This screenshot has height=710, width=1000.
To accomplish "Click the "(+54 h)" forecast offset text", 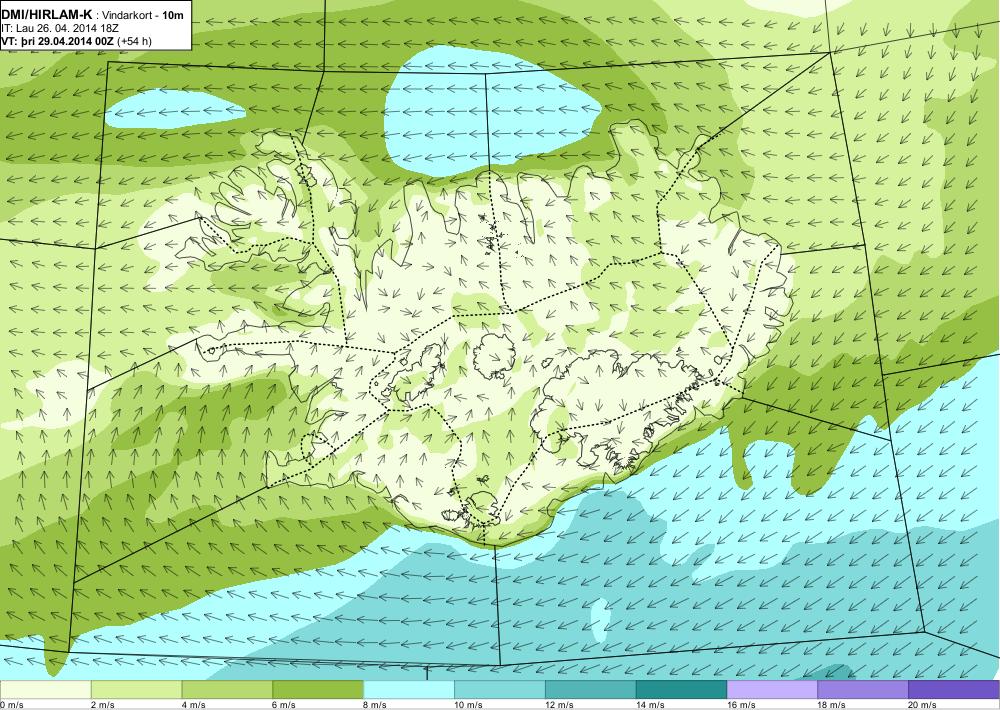I will point(135,41).
